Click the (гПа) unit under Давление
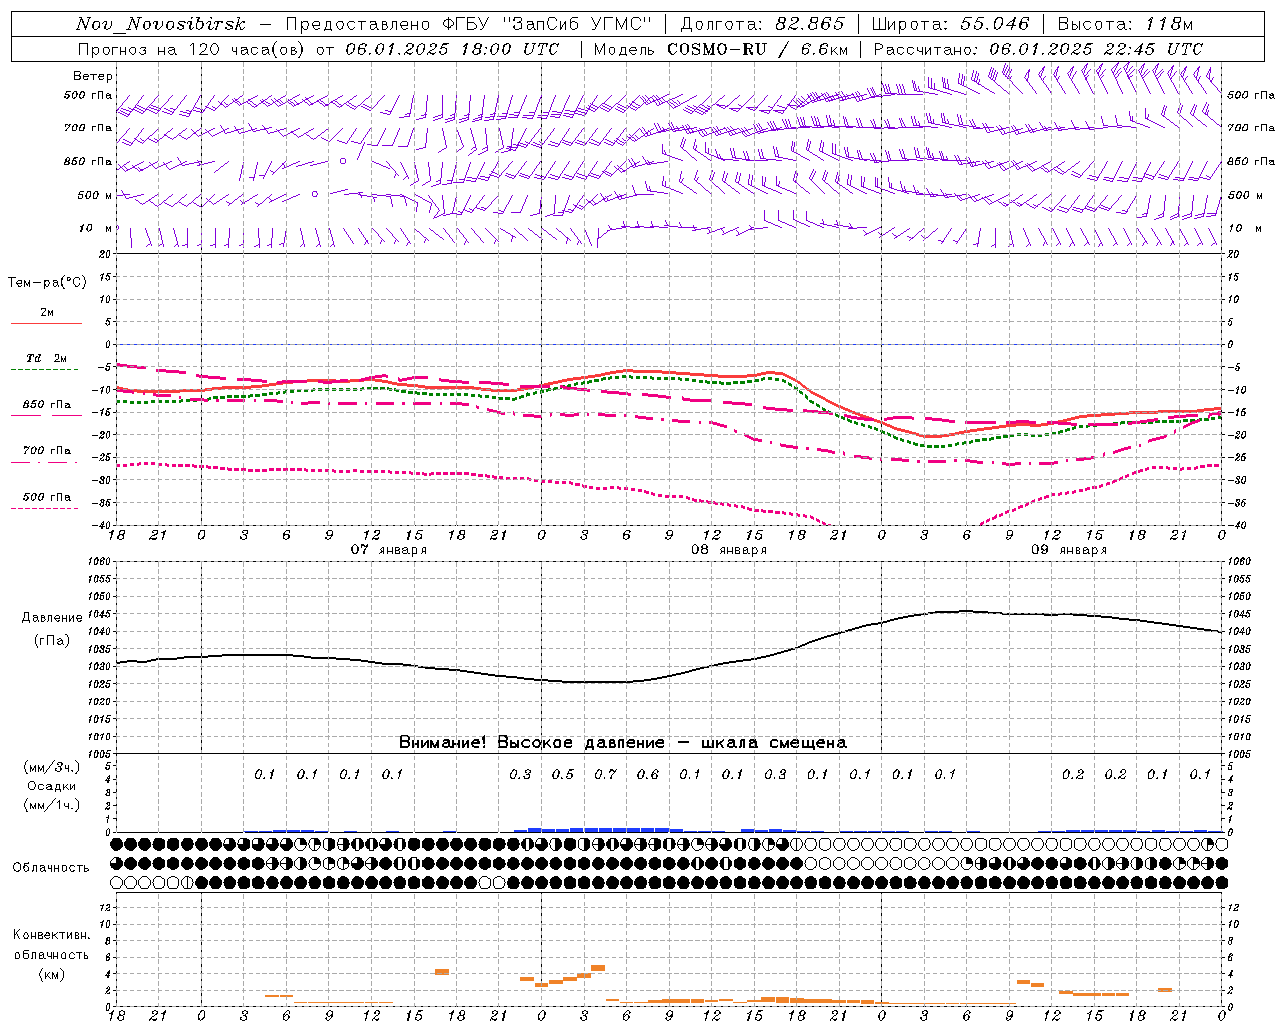The height and width of the screenshot is (1024, 1280). click(x=52, y=640)
